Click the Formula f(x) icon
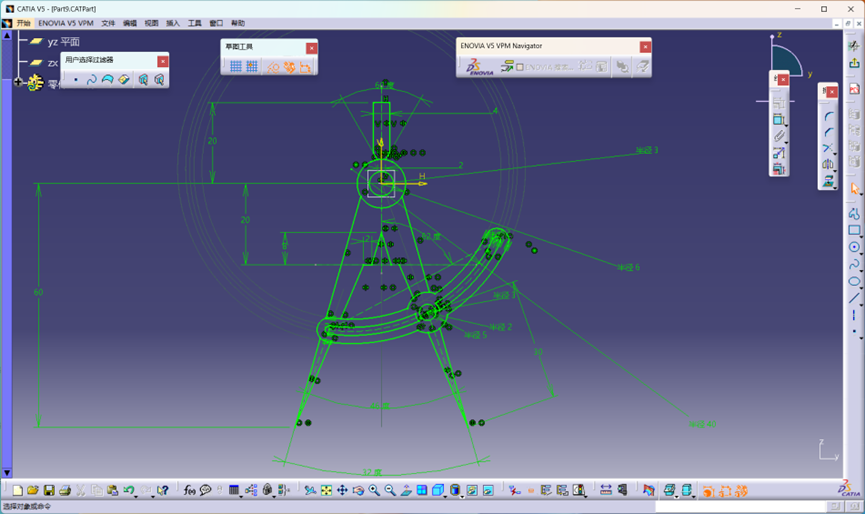The width and height of the screenshot is (865, 514). pos(189,491)
